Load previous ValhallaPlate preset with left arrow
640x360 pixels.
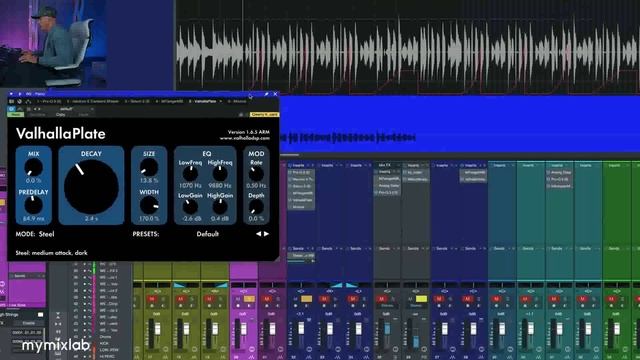tap(258, 234)
